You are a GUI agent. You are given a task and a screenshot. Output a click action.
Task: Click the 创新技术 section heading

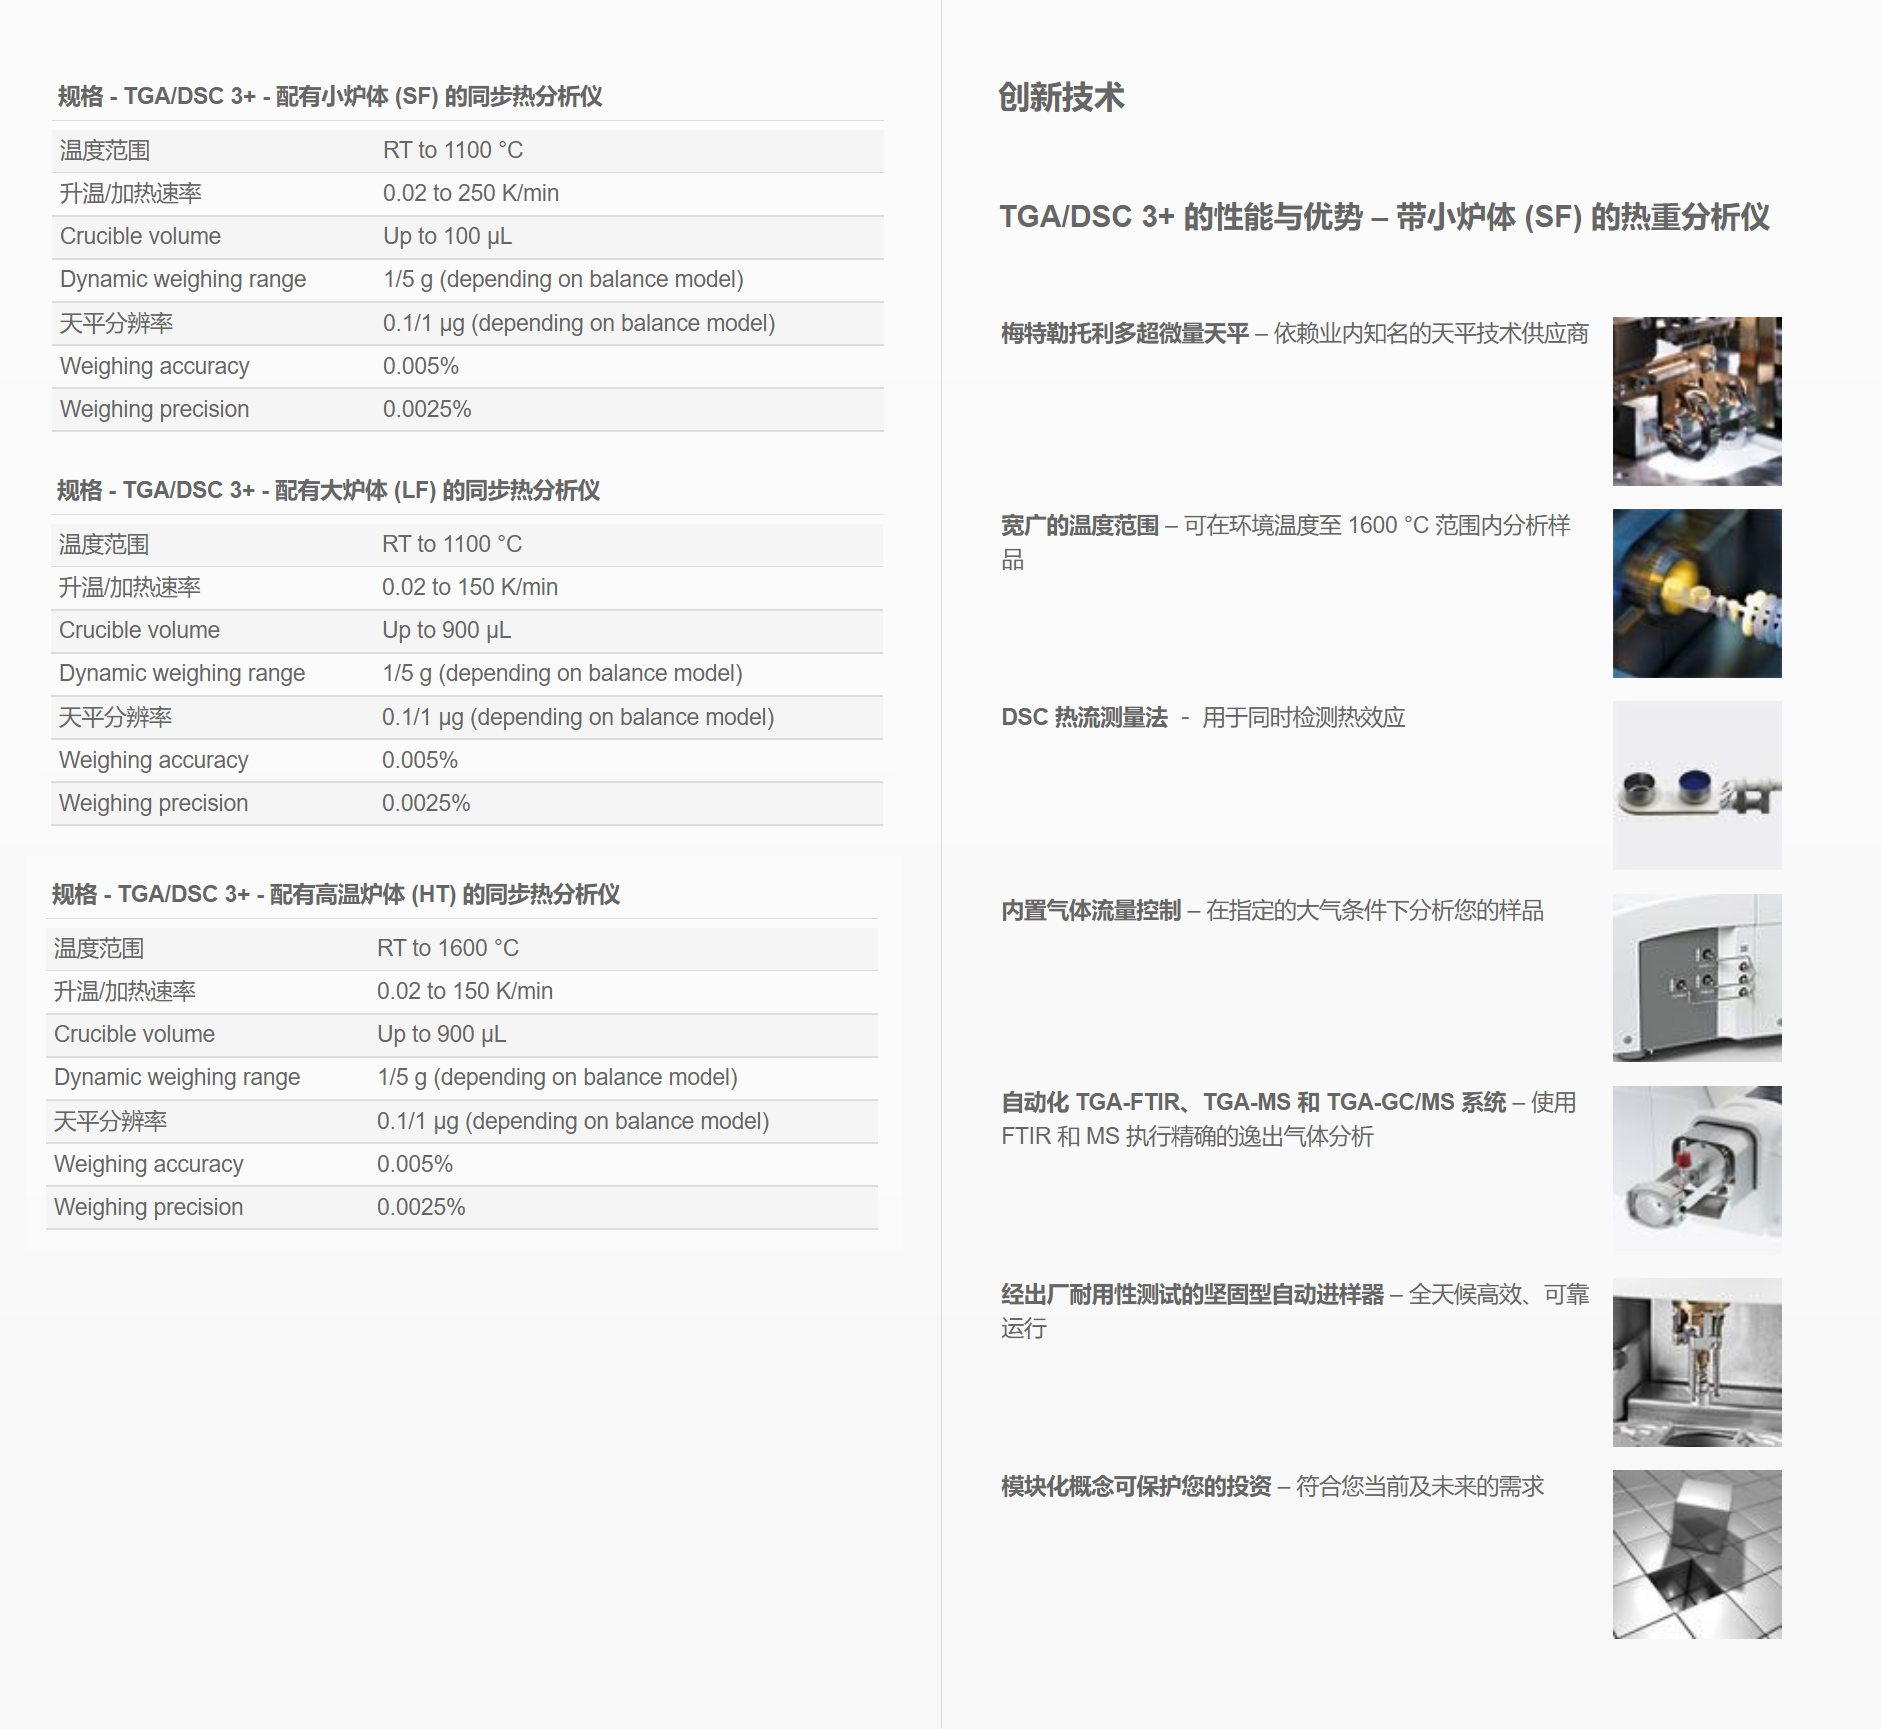click(1061, 97)
